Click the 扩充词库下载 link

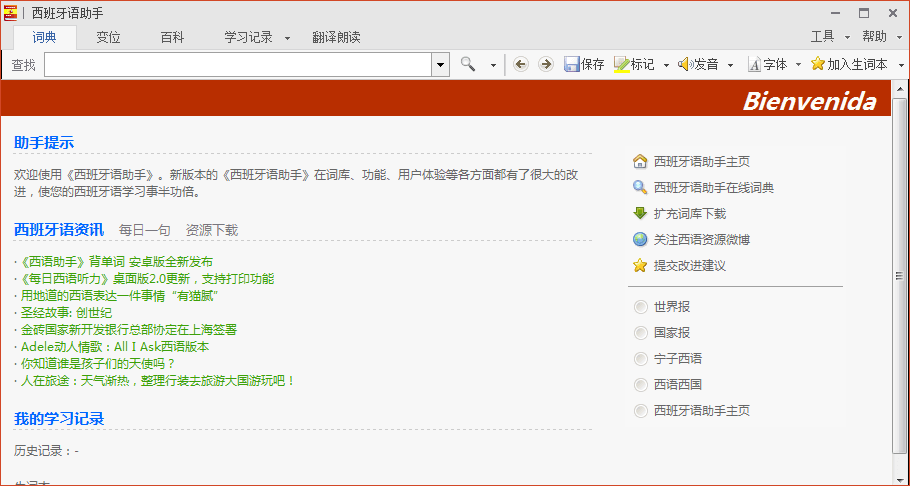click(x=689, y=213)
